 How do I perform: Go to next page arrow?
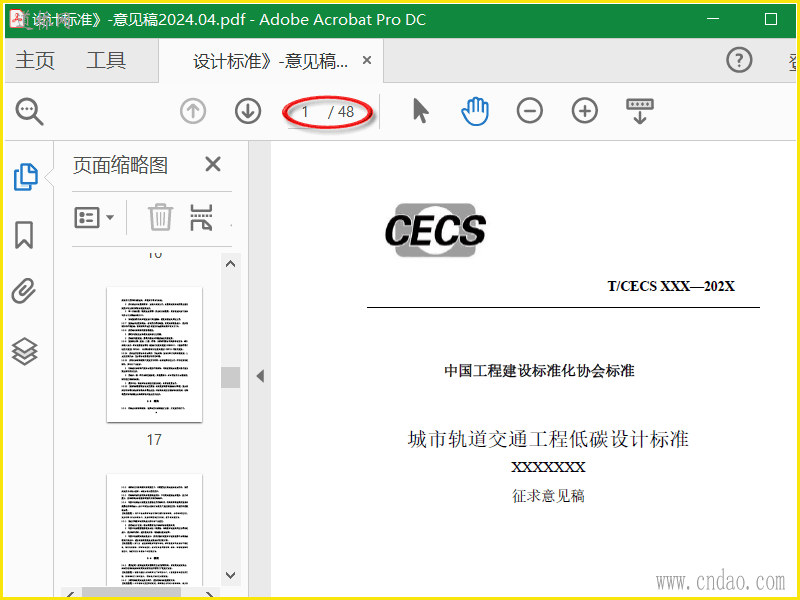pos(248,111)
